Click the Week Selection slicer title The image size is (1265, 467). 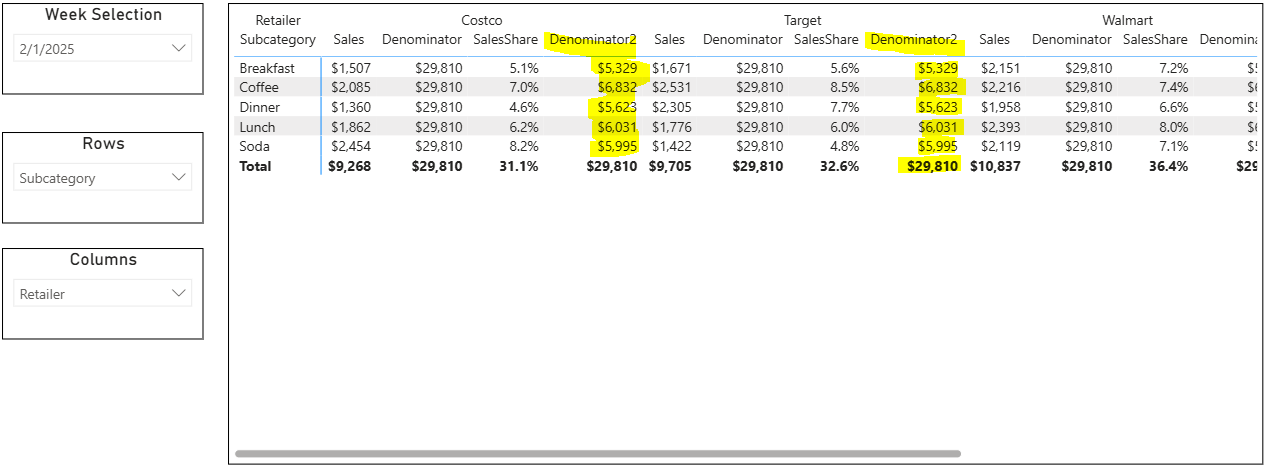(103, 15)
